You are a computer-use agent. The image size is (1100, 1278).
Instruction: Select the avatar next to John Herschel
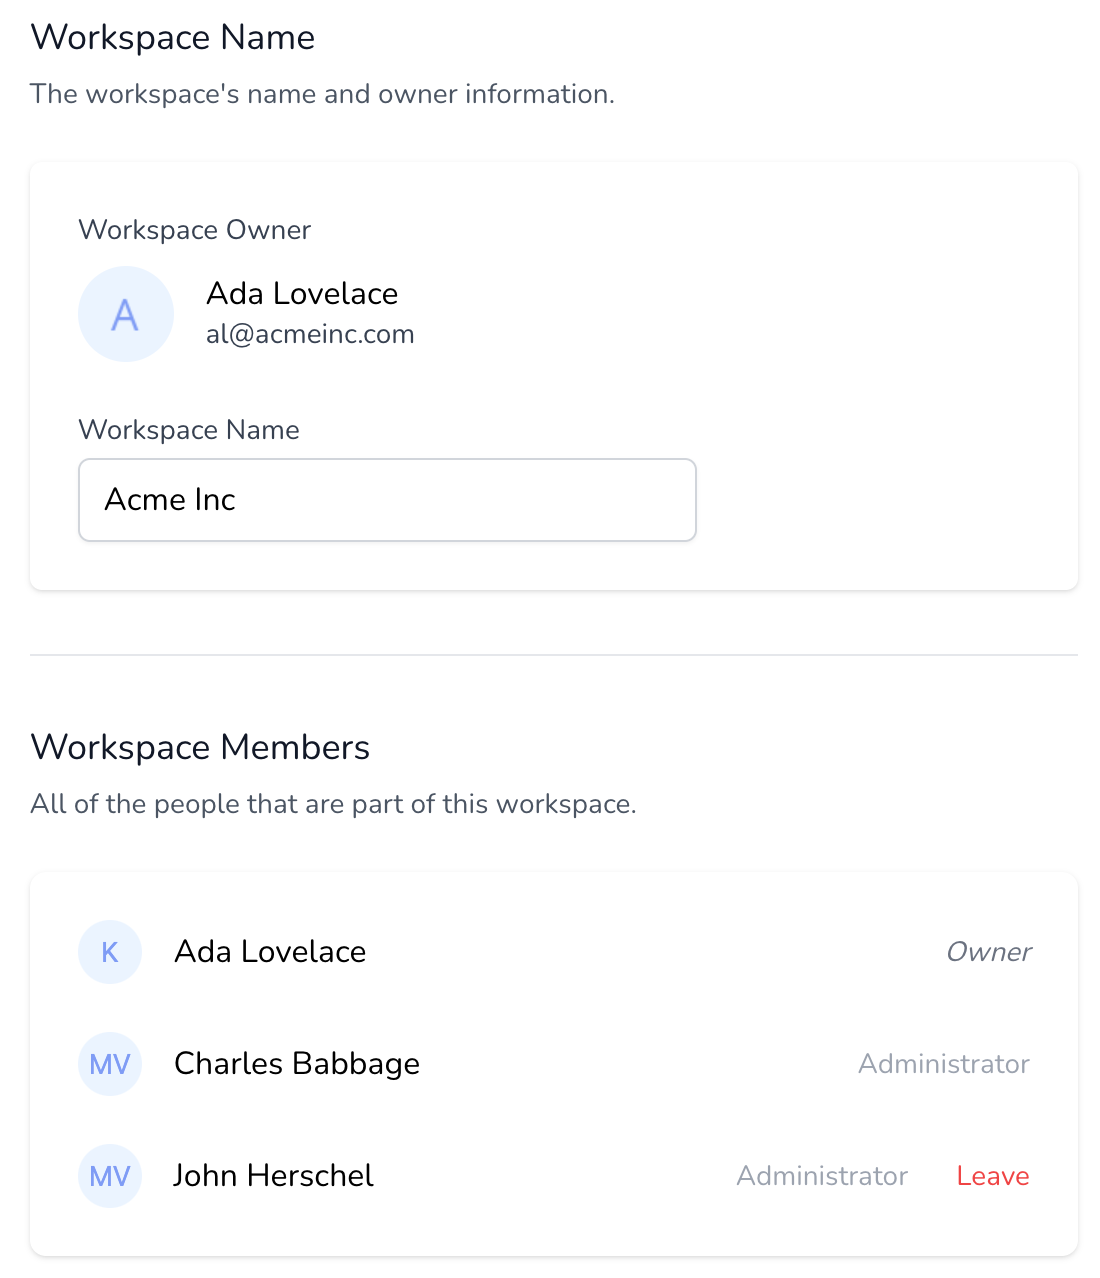(110, 1176)
